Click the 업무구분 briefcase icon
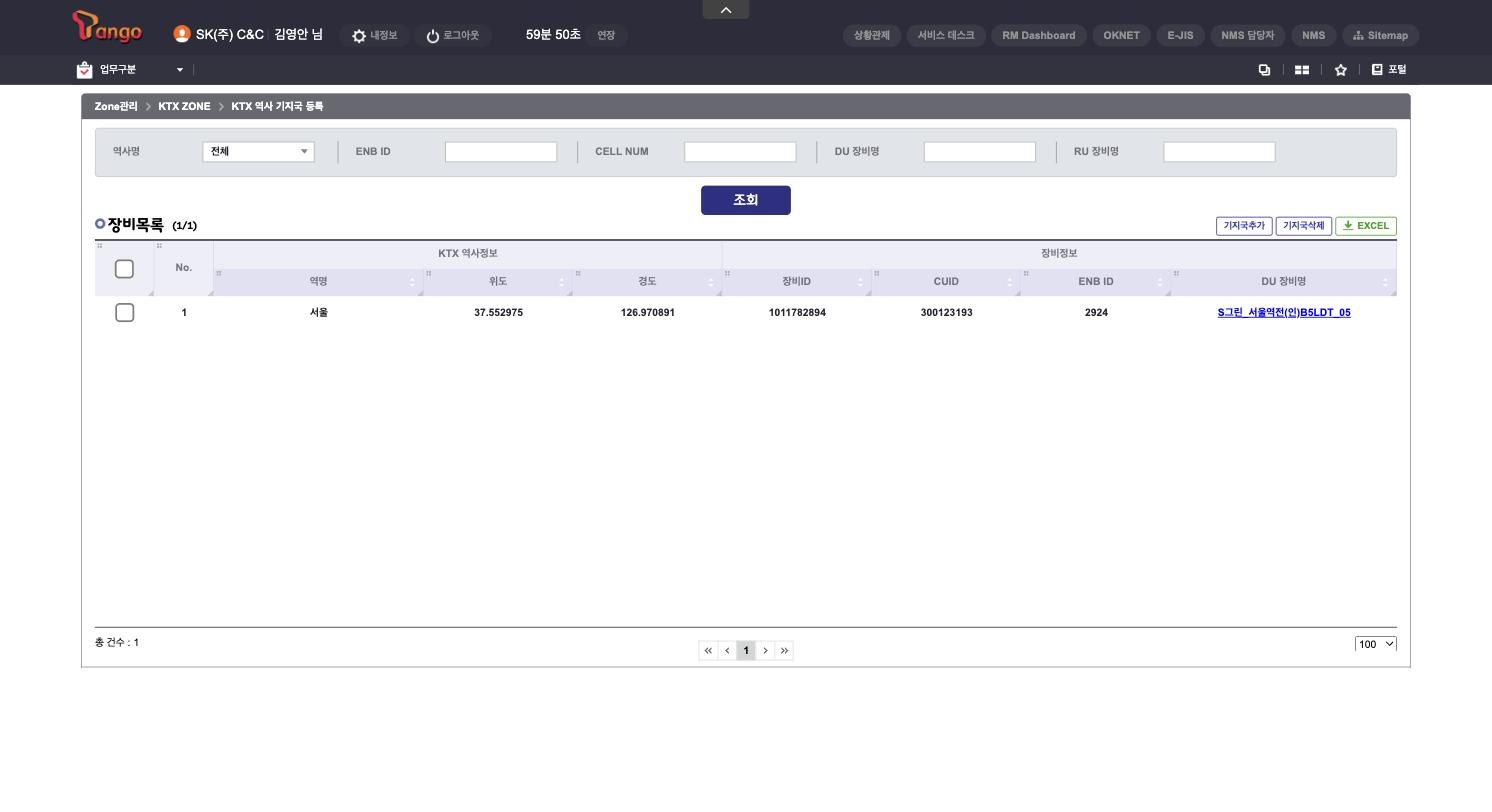This screenshot has height=812, width=1492. click(x=85, y=70)
